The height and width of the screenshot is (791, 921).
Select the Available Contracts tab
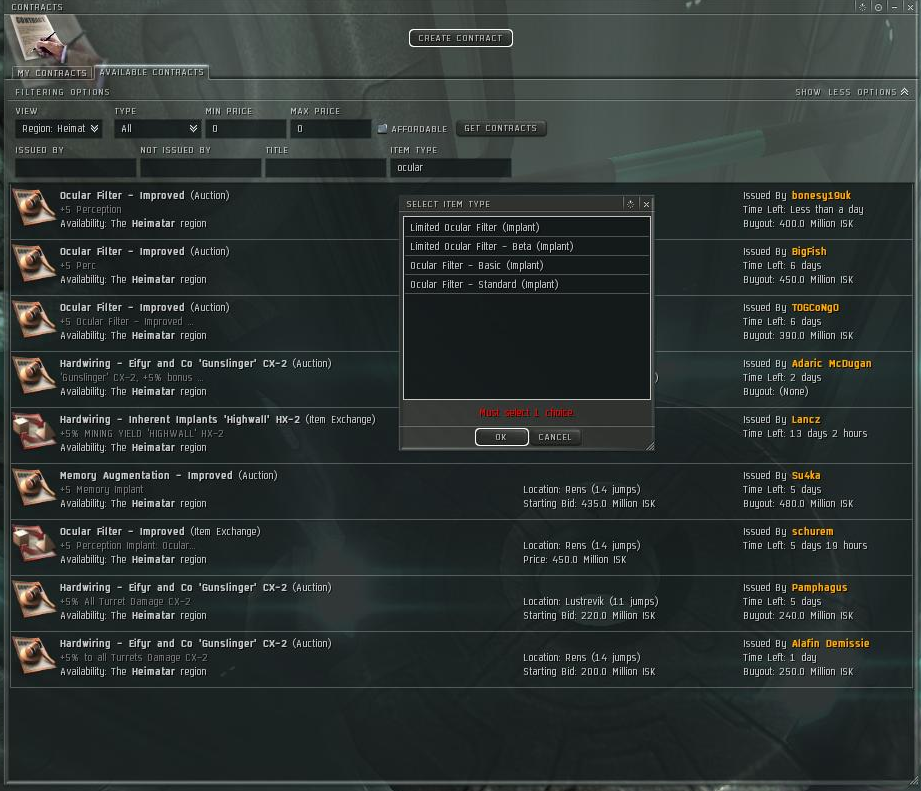click(x=152, y=72)
